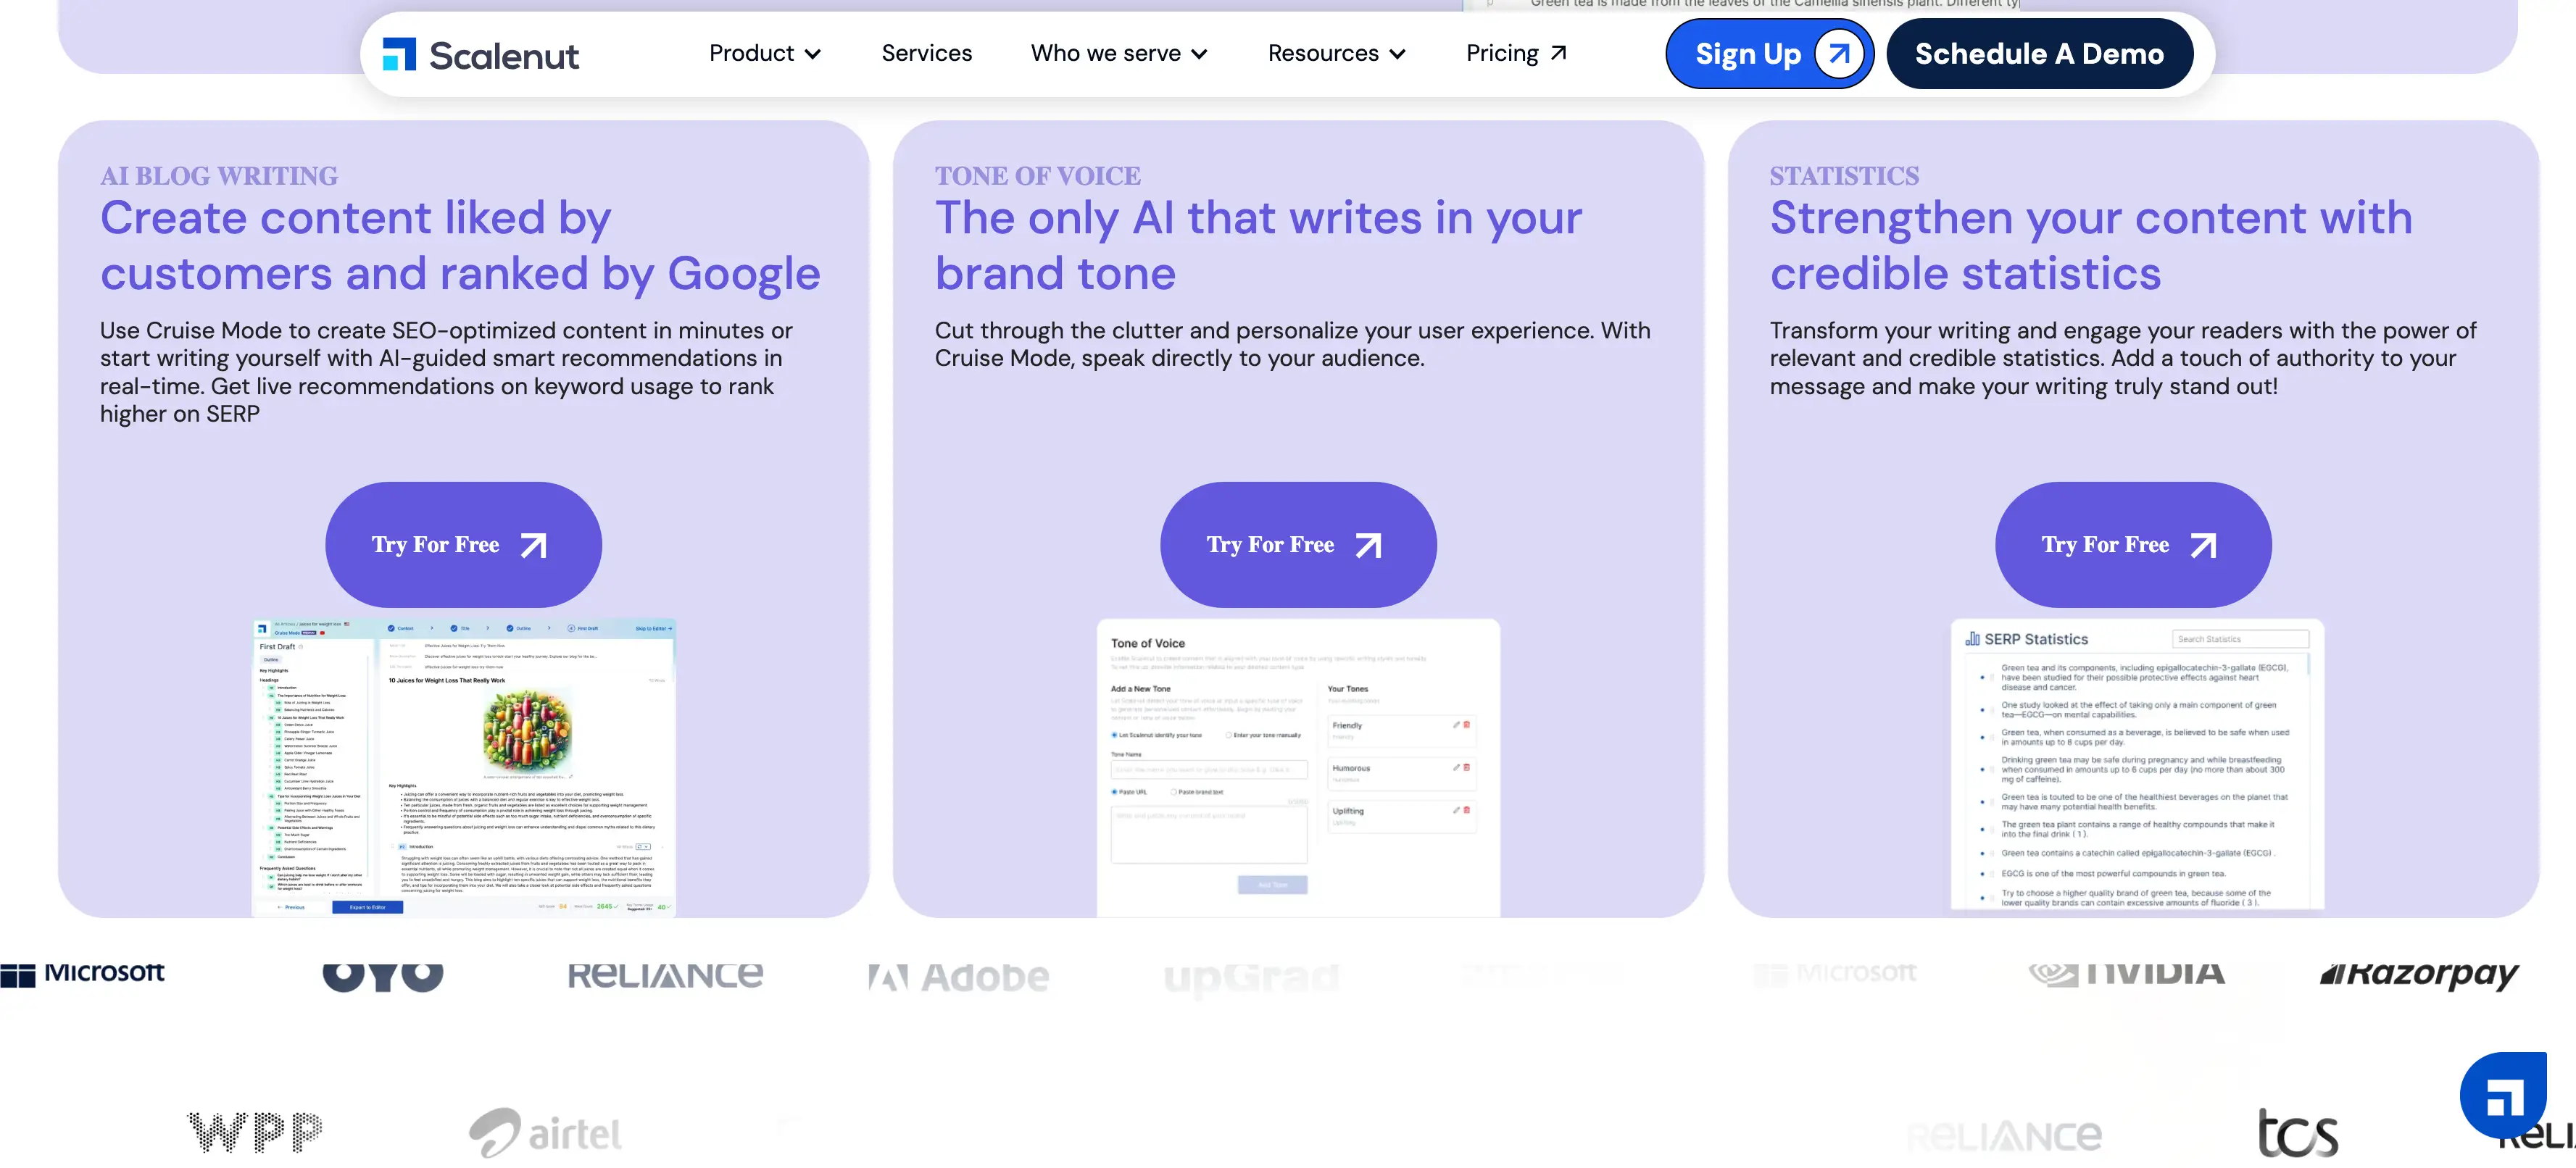The height and width of the screenshot is (1168, 2576).
Task: Click the tcs logo
Action: pos(2298,1133)
